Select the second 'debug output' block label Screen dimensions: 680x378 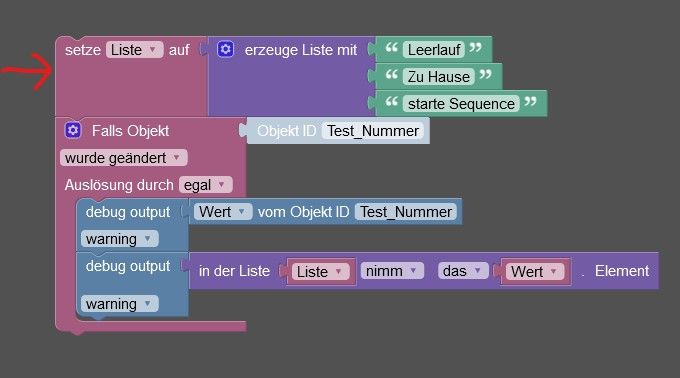128,266
